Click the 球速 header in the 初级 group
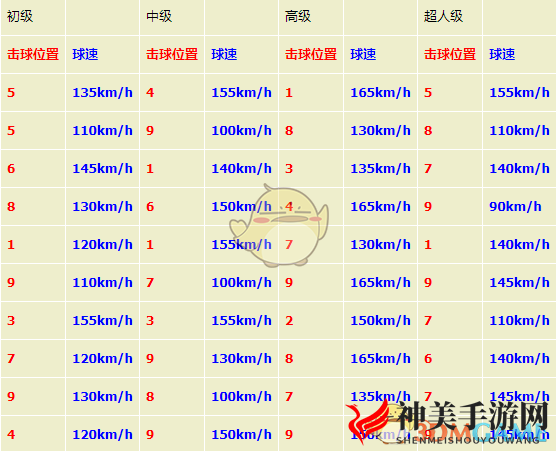This screenshot has height=451, width=558. (x=85, y=54)
